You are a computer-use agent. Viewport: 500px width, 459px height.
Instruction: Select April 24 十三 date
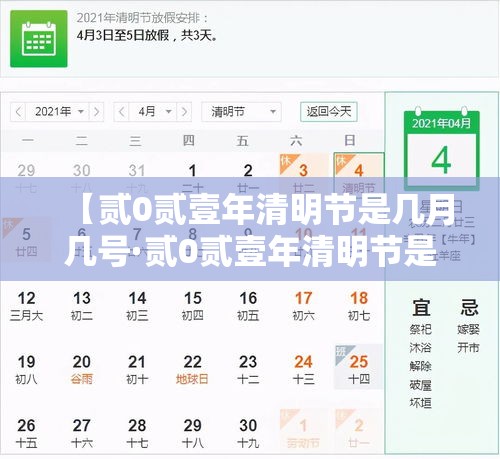(x=303, y=369)
